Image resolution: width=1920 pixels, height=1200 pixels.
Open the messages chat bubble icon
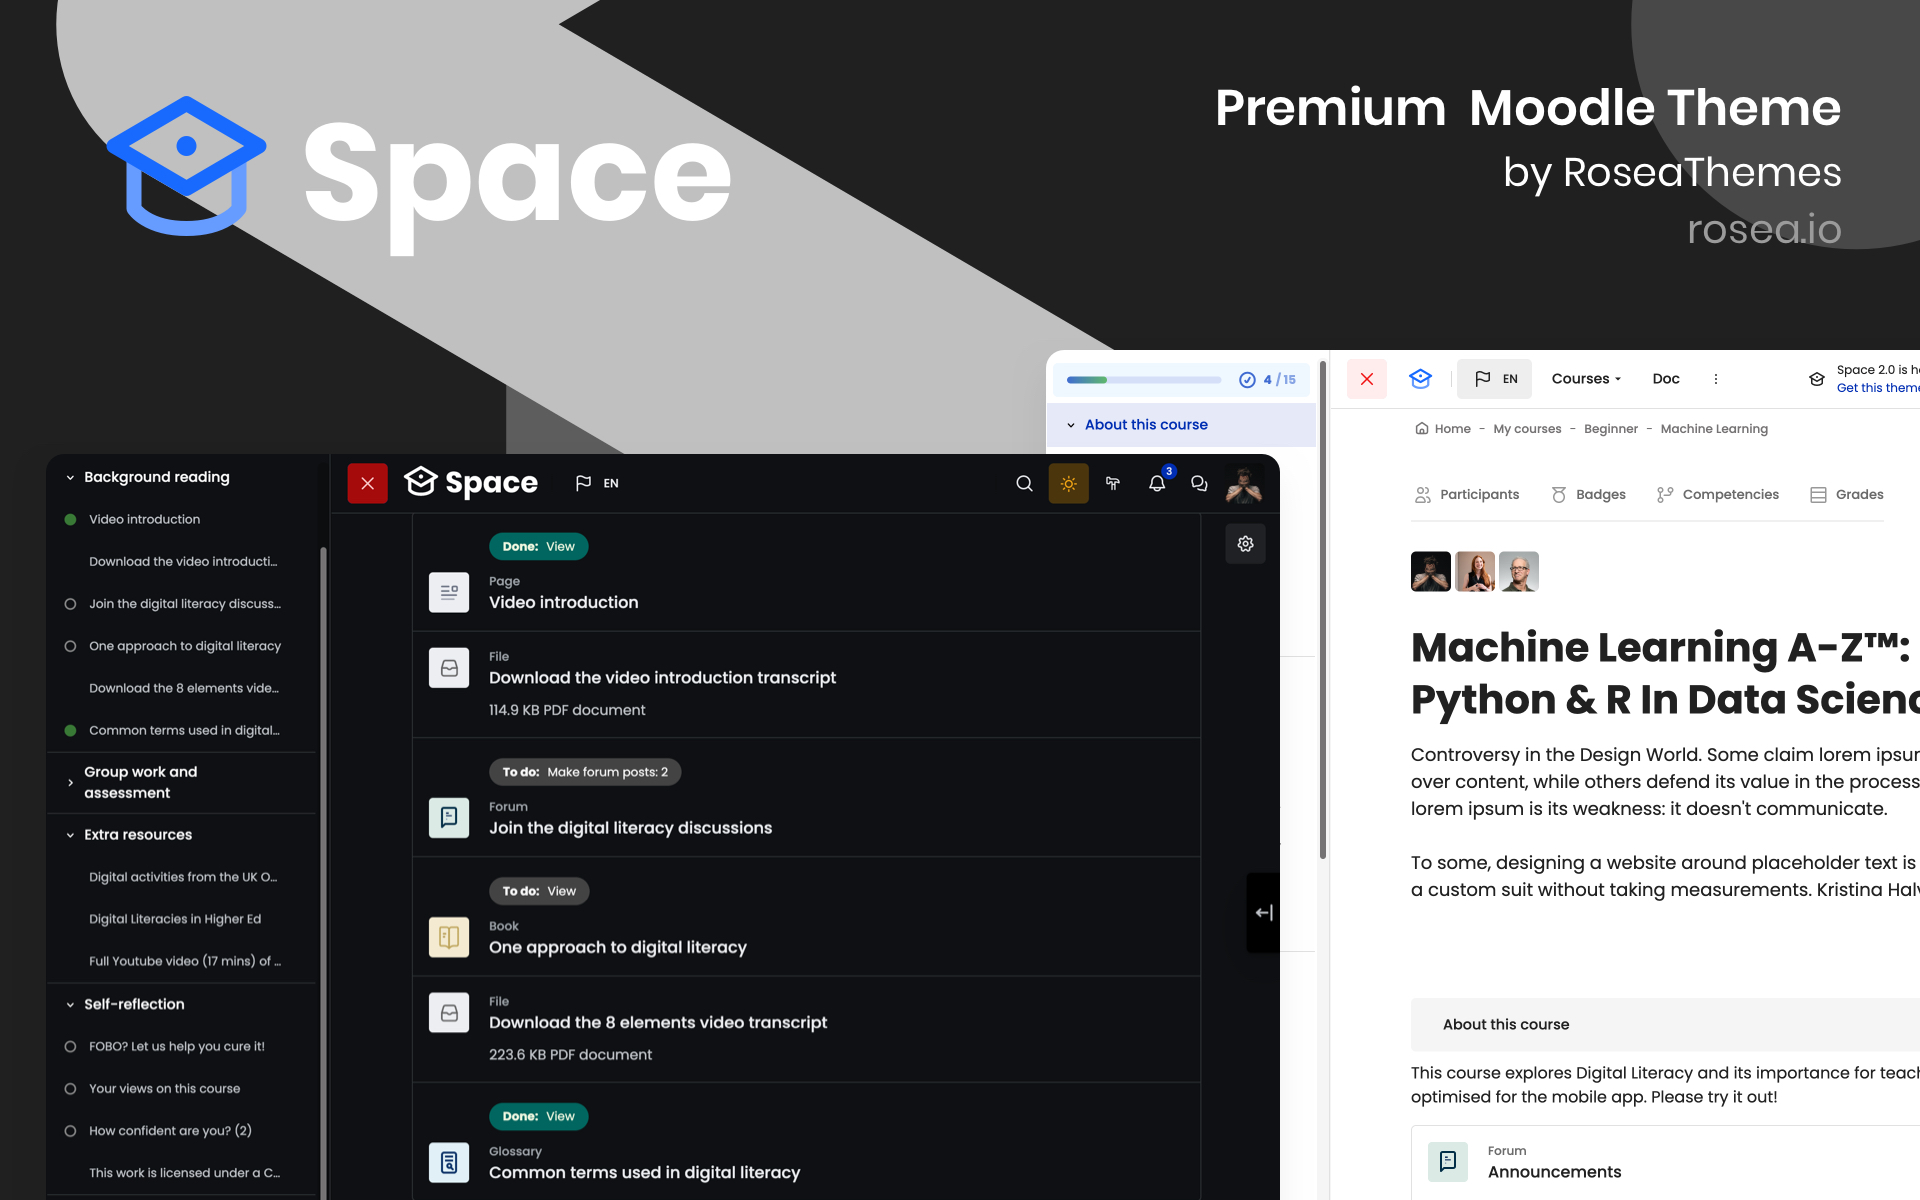[1199, 484]
